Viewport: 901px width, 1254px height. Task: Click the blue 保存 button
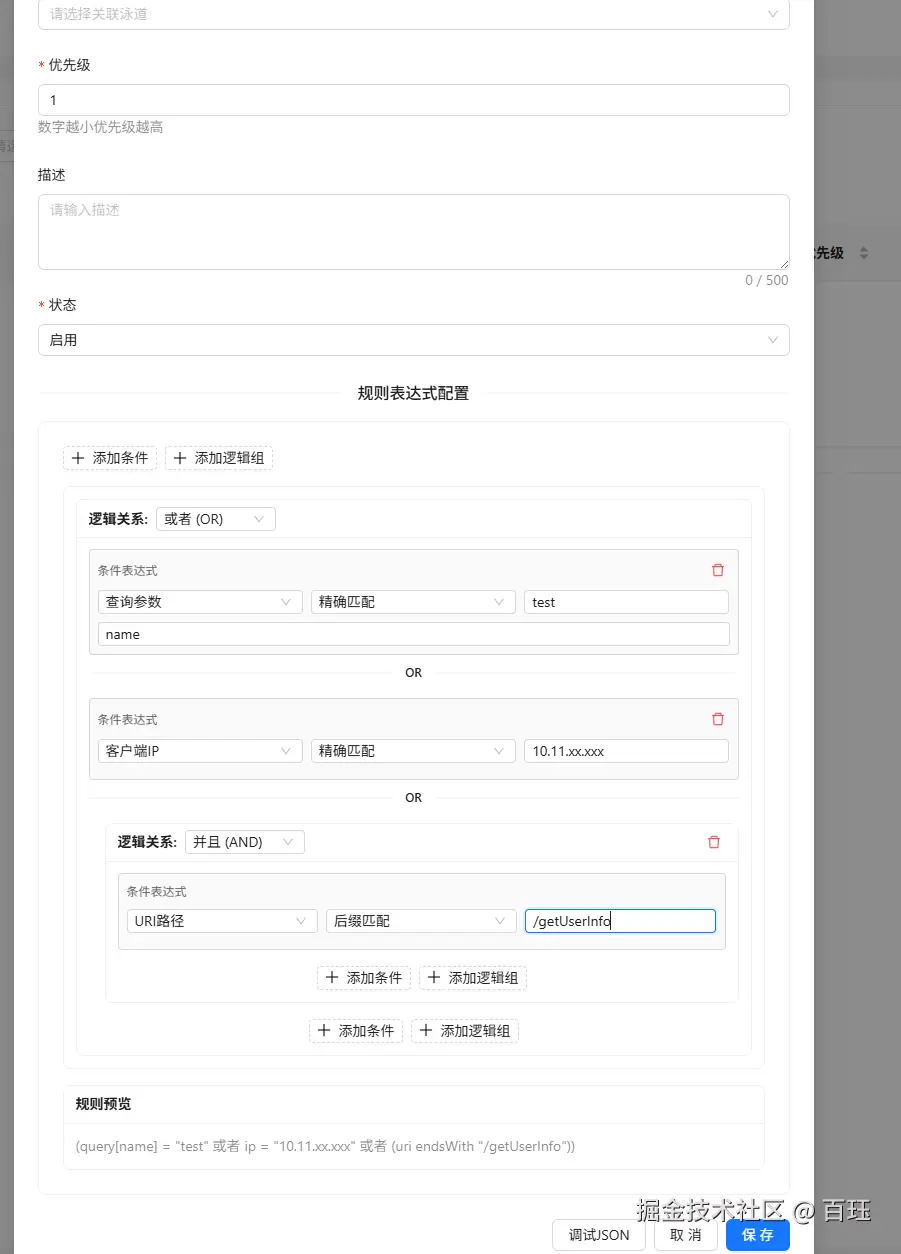758,1235
